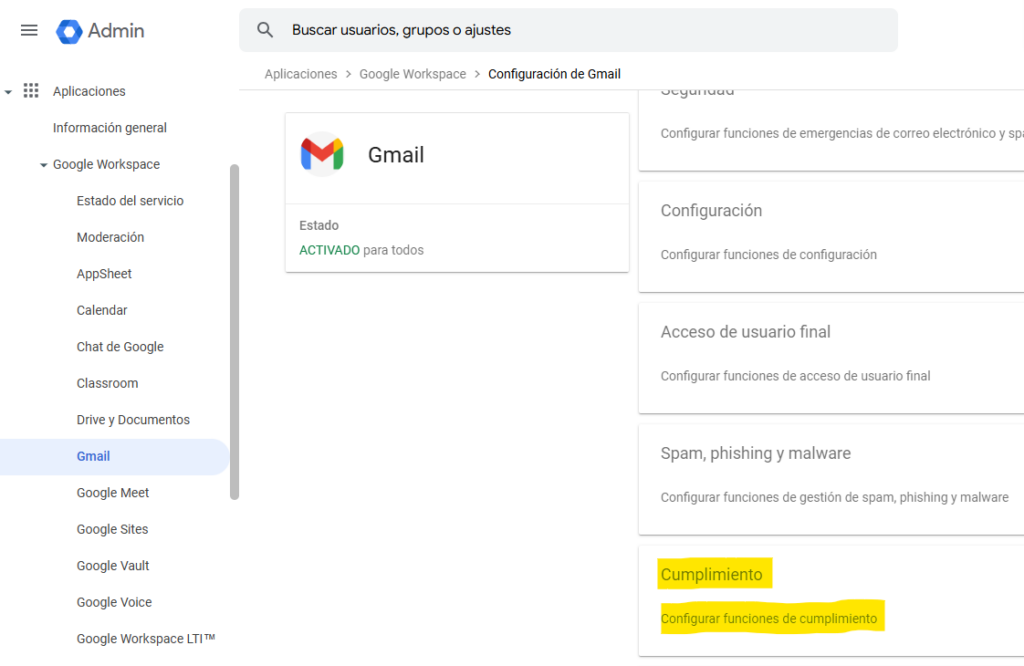
Task: Go to Google Workspace breadcrumb link
Action: pos(412,74)
